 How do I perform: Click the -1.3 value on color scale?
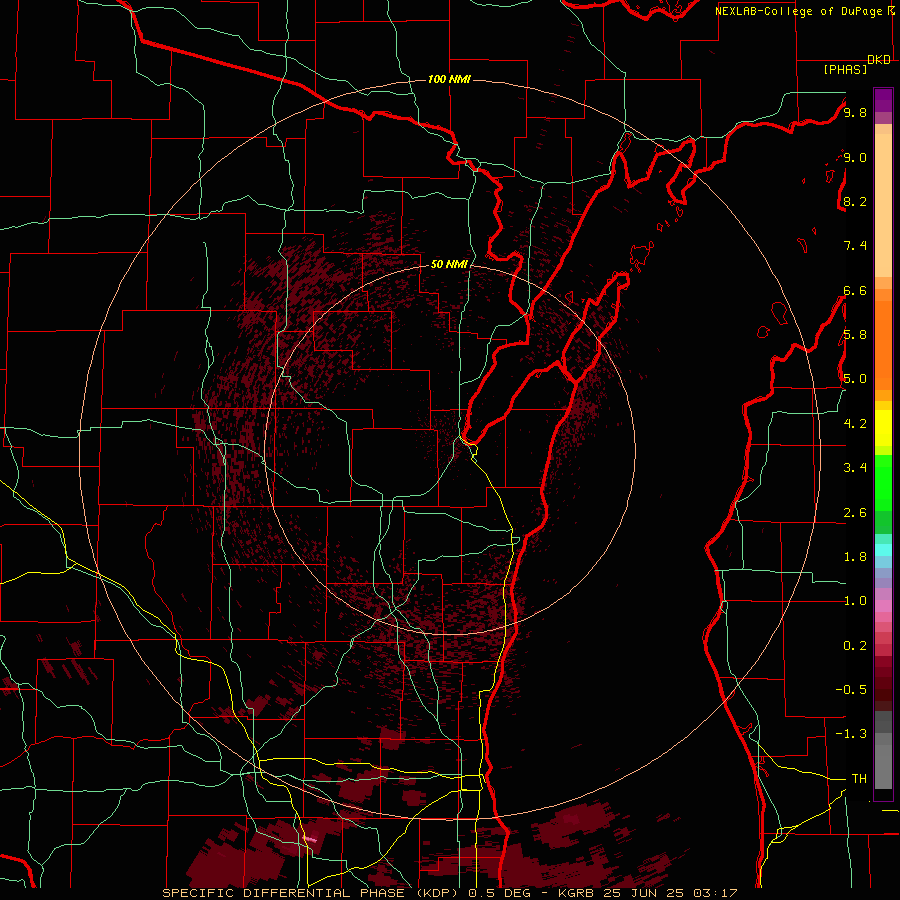[852, 734]
